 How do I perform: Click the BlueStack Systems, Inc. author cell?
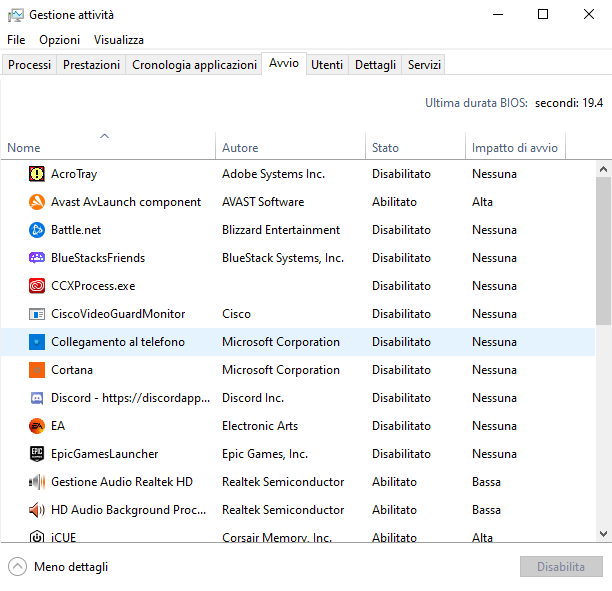click(283, 258)
